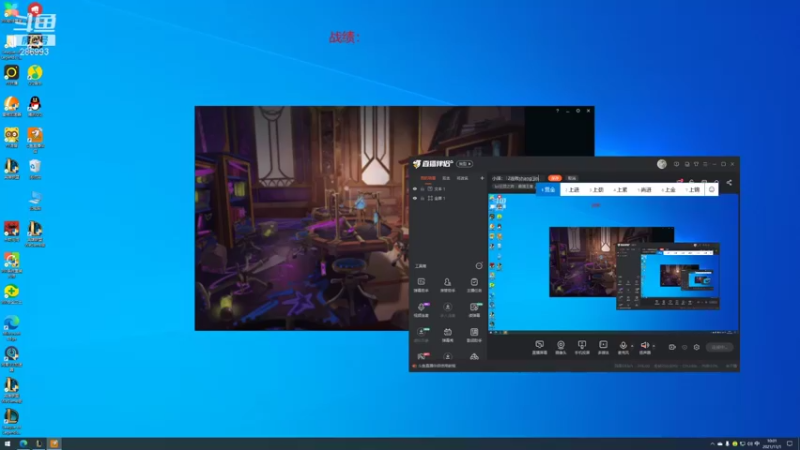Open League of Legends taskbar icon
Viewport: 800px width, 450px height.
pyautogui.click(x=39, y=444)
